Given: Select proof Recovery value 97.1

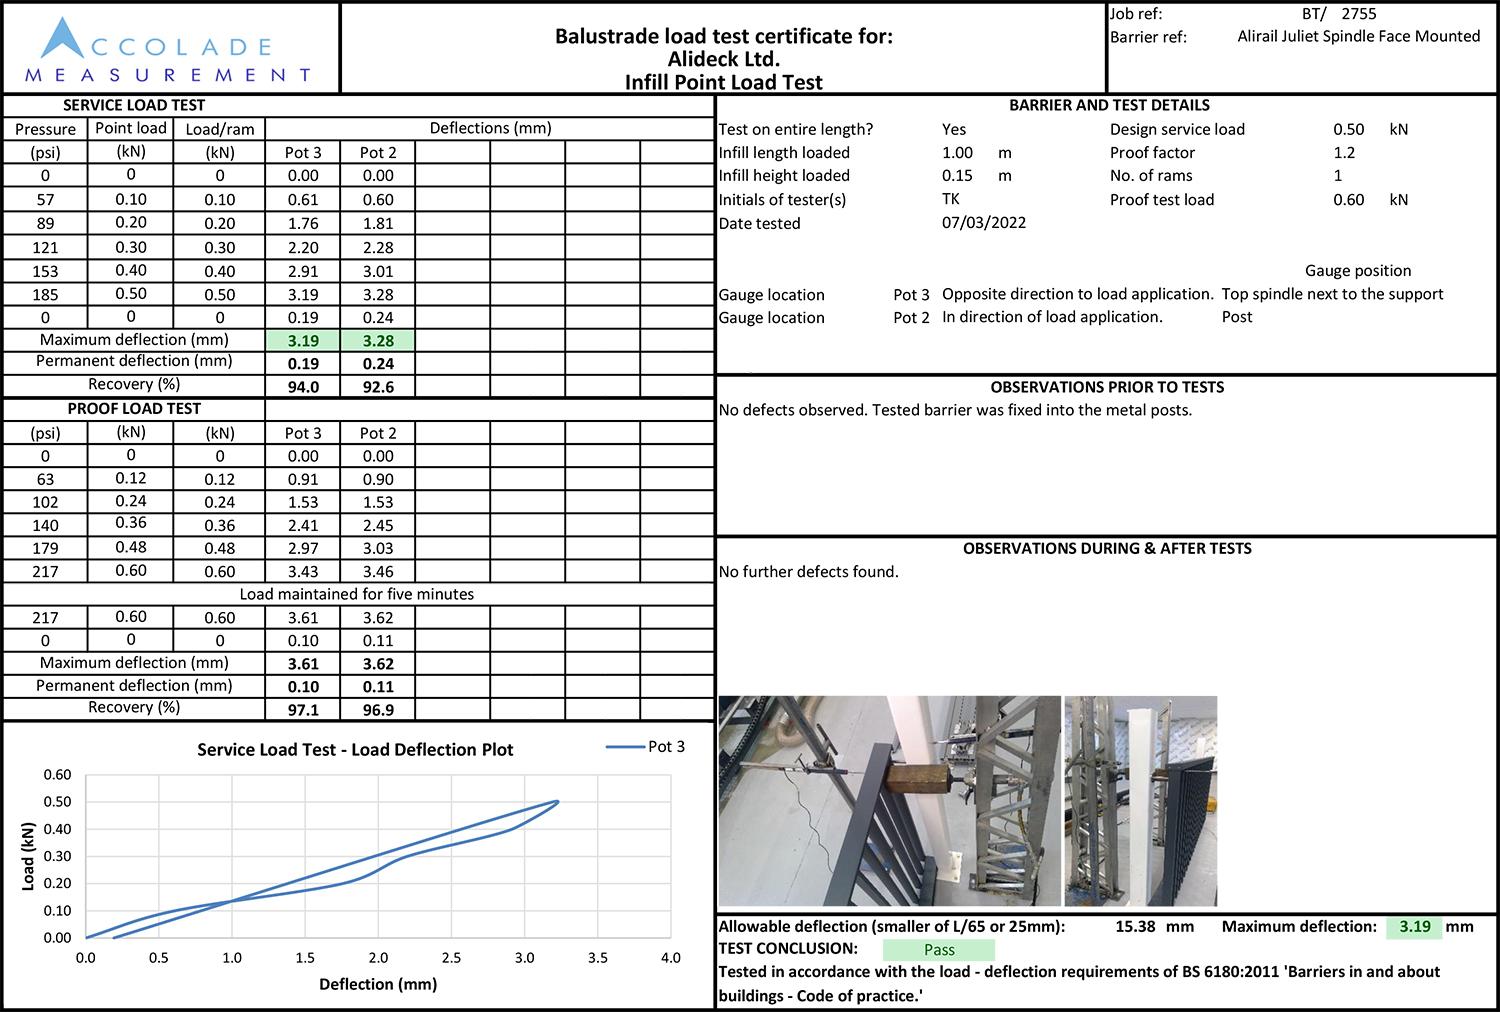Looking at the screenshot, I should click(x=303, y=710).
